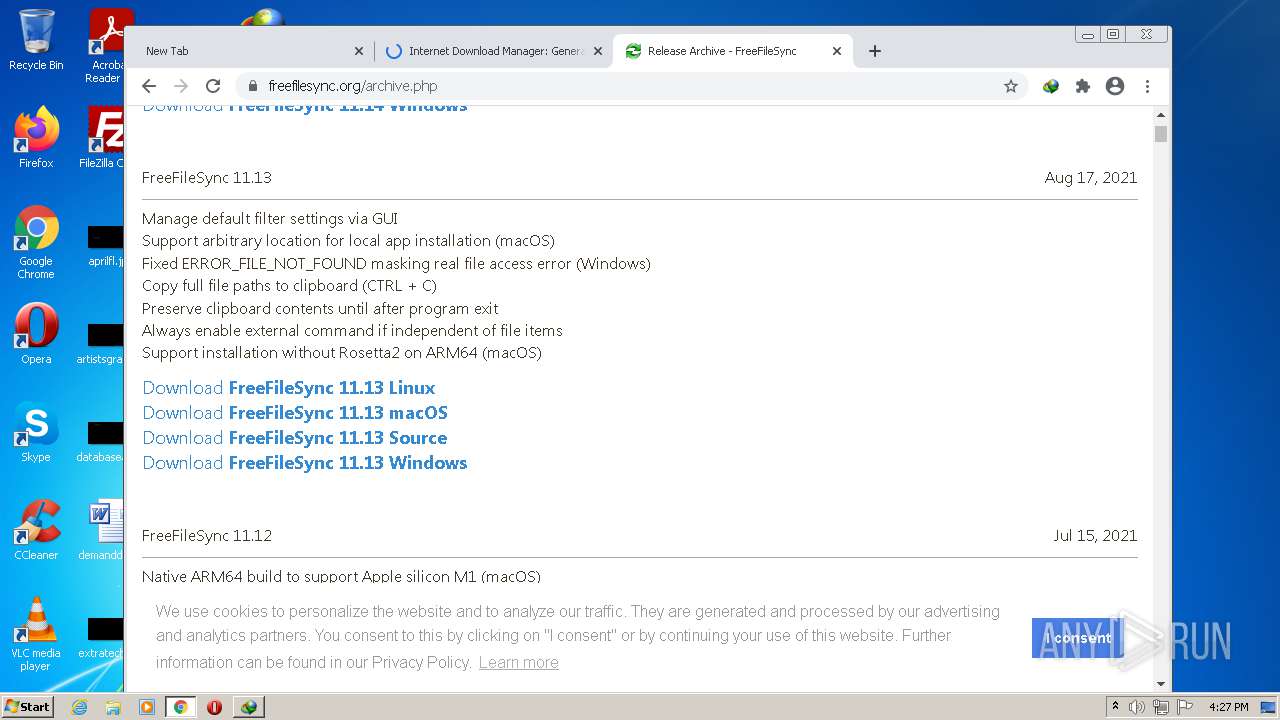The height and width of the screenshot is (720, 1280).
Task: Open Internet Download Manager taskbar icon
Action: (248, 707)
